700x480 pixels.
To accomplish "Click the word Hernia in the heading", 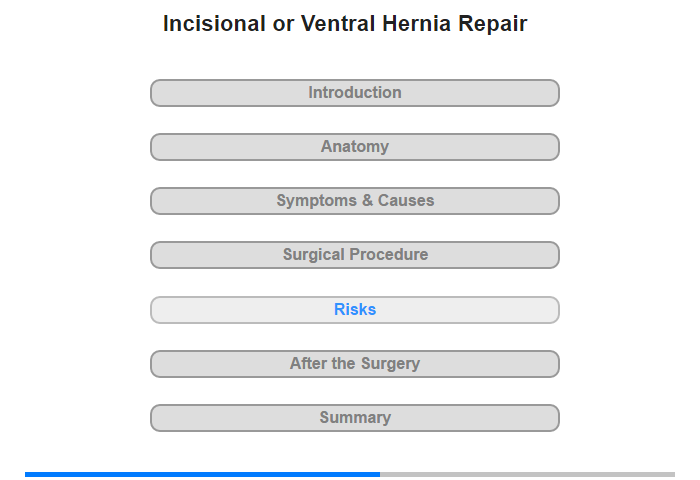I will tap(417, 24).
